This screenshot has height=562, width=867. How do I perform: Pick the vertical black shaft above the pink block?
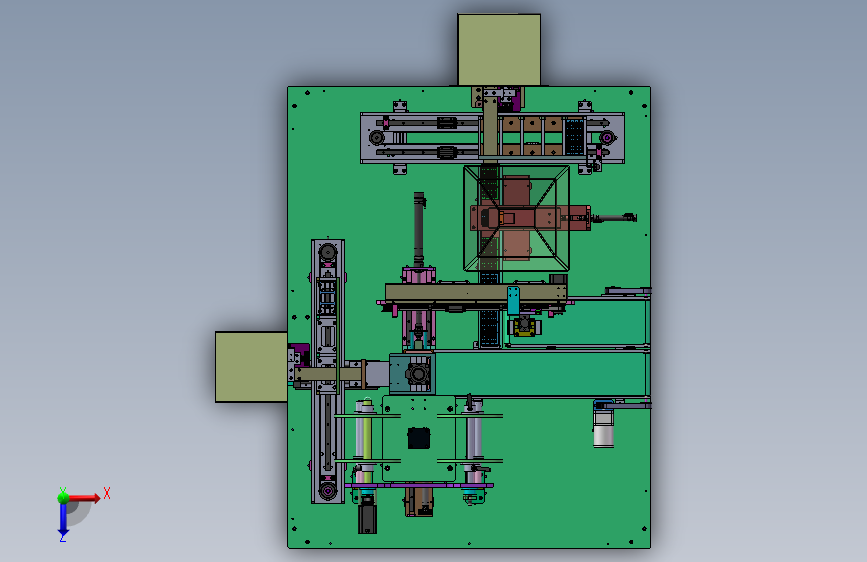tap(419, 229)
